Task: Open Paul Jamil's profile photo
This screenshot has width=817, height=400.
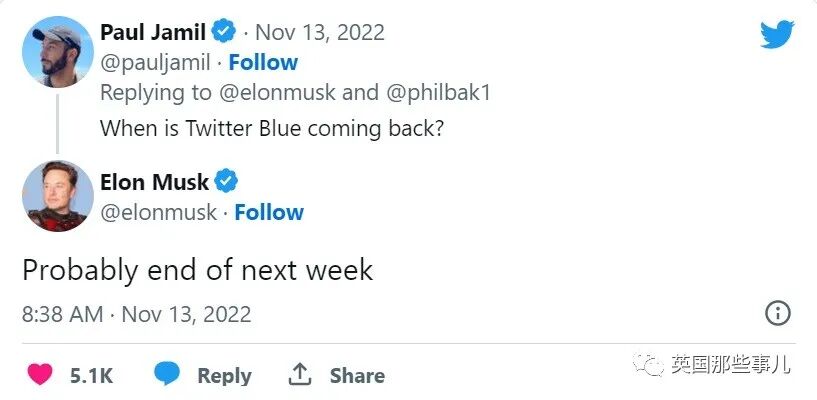Action: [x=58, y=51]
